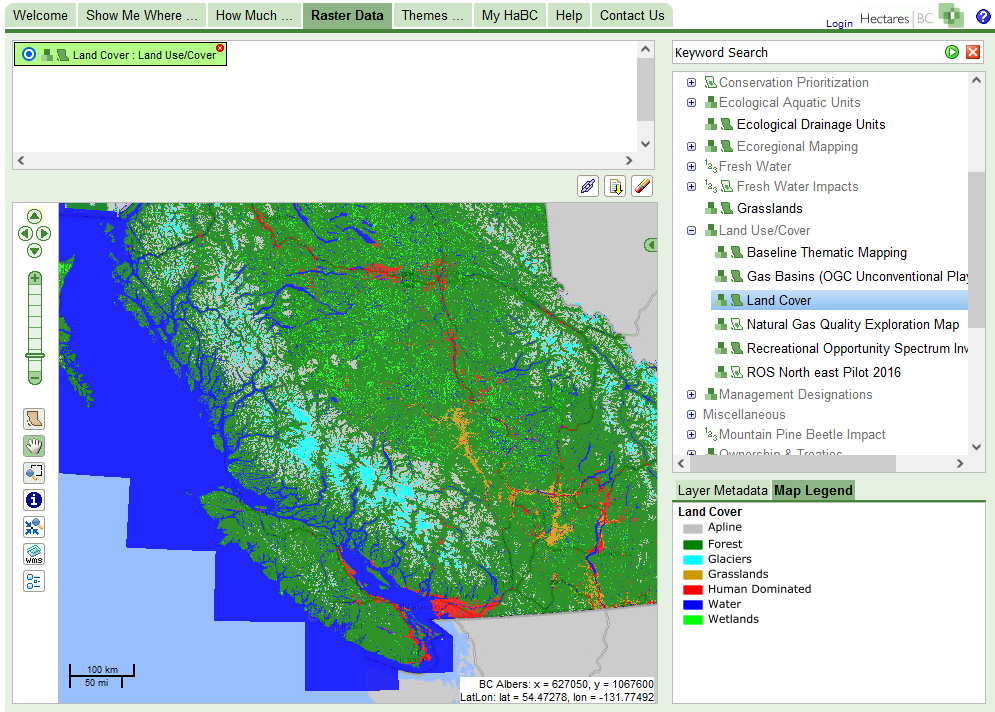Pan the map east with right arrow

(43, 234)
